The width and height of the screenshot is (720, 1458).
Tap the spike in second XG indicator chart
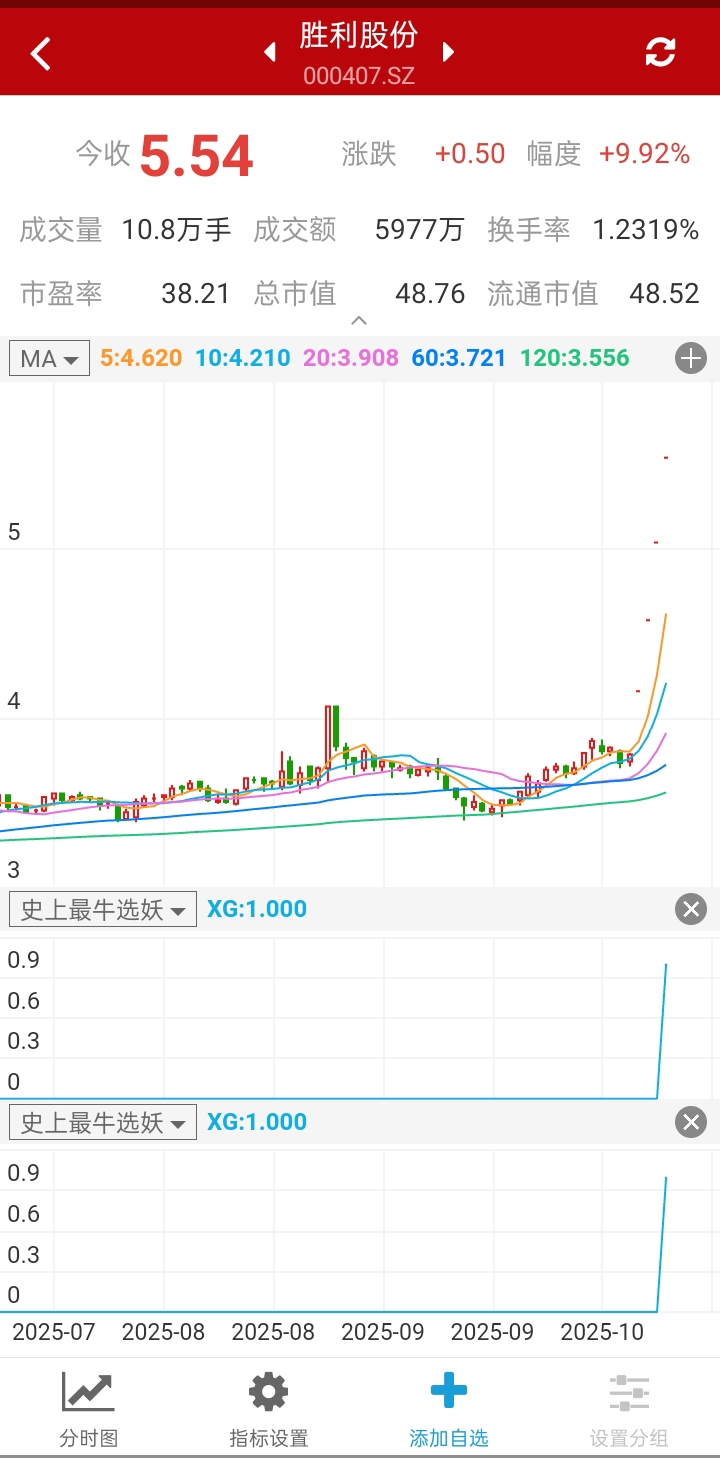(662, 1244)
